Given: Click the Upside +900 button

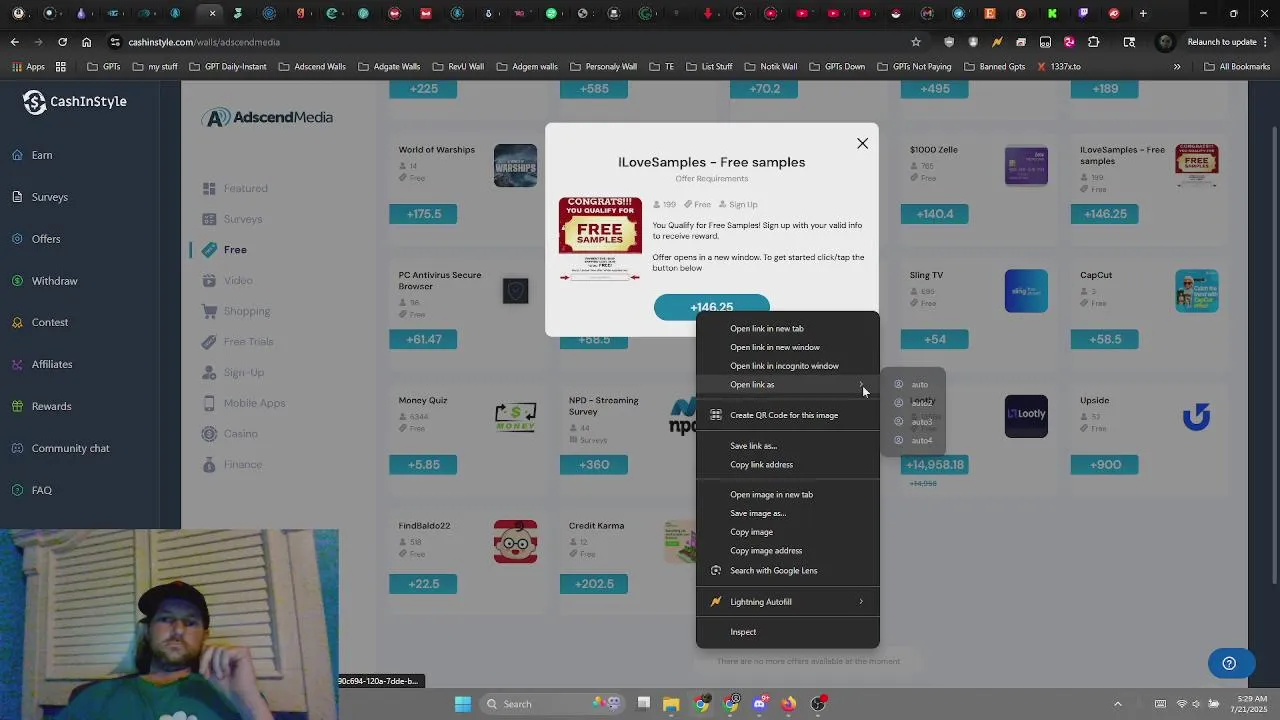Looking at the screenshot, I should click(x=1105, y=464).
